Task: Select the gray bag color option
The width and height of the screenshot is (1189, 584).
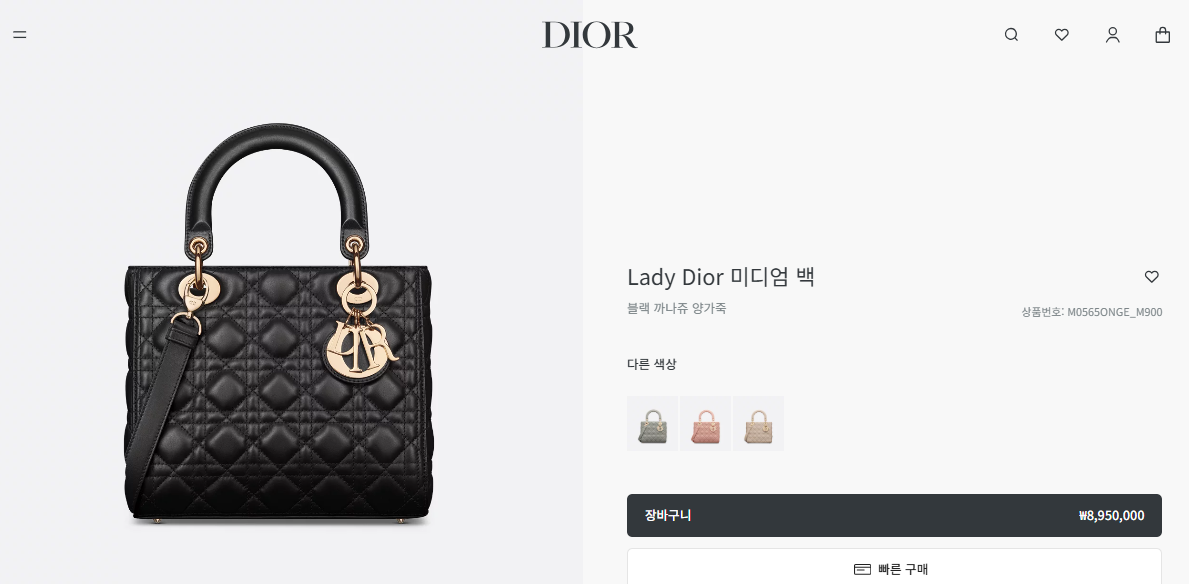Action: click(652, 424)
